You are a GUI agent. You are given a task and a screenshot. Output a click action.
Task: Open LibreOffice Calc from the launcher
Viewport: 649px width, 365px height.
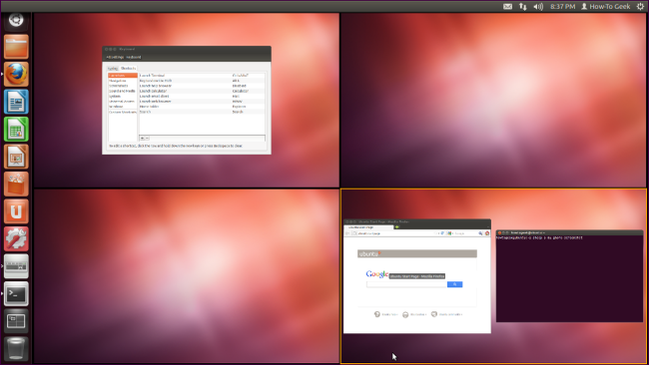[16, 129]
